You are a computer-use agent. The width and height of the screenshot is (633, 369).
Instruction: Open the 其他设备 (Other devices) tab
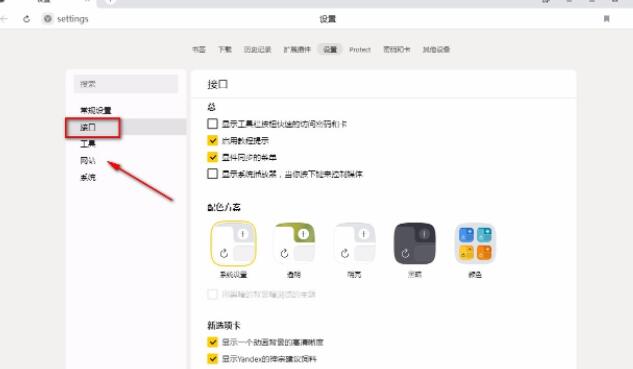click(x=436, y=49)
